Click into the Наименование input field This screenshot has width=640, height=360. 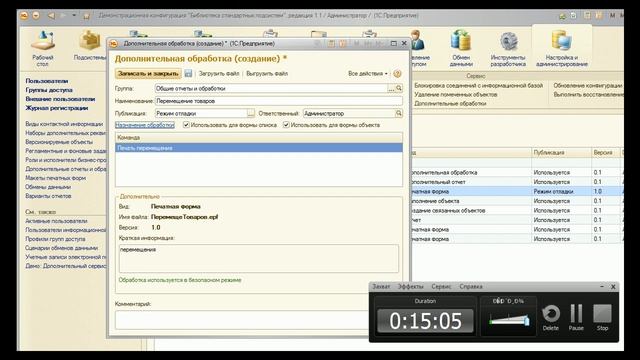(279, 101)
